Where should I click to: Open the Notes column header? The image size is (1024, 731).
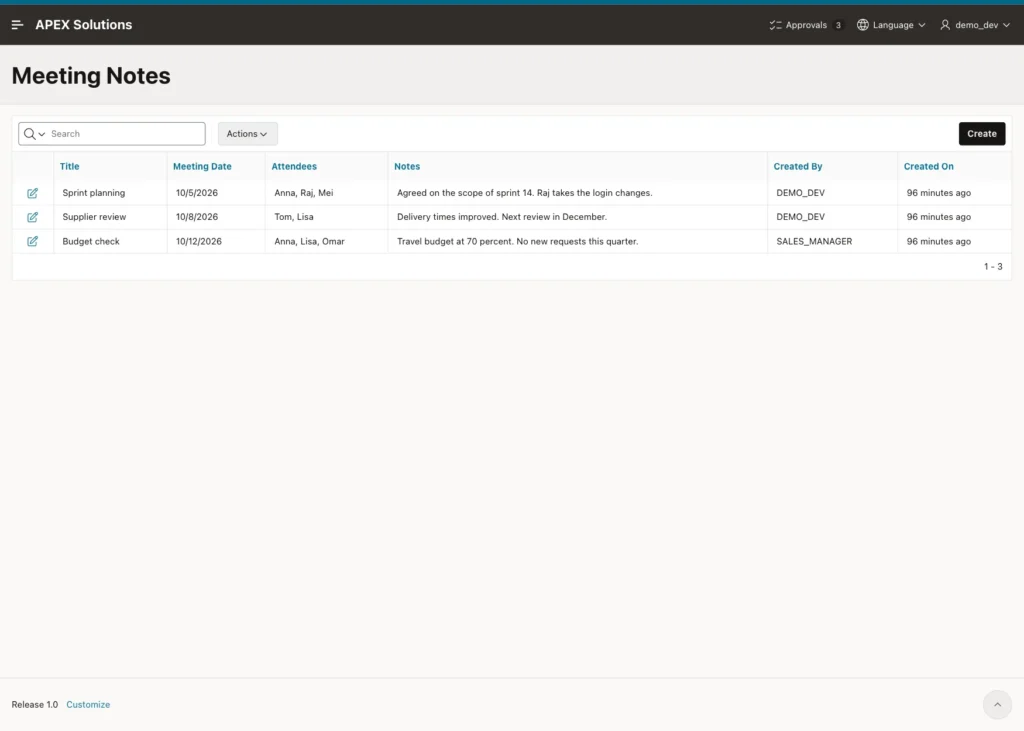[x=407, y=167]
